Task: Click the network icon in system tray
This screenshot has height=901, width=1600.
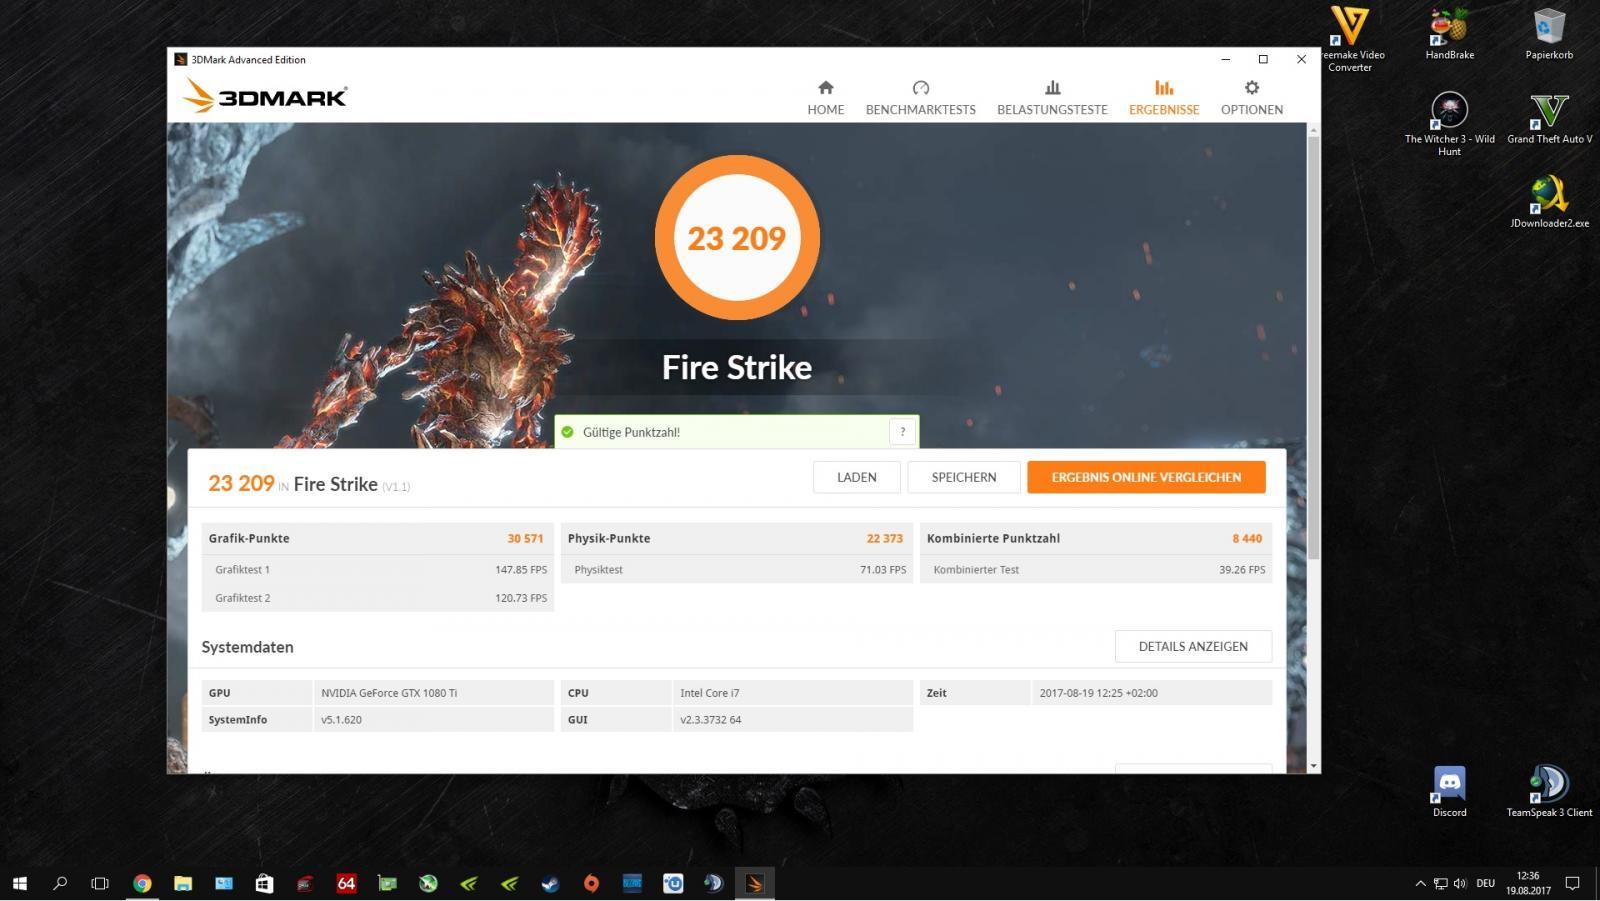Action: (1440, 883)
